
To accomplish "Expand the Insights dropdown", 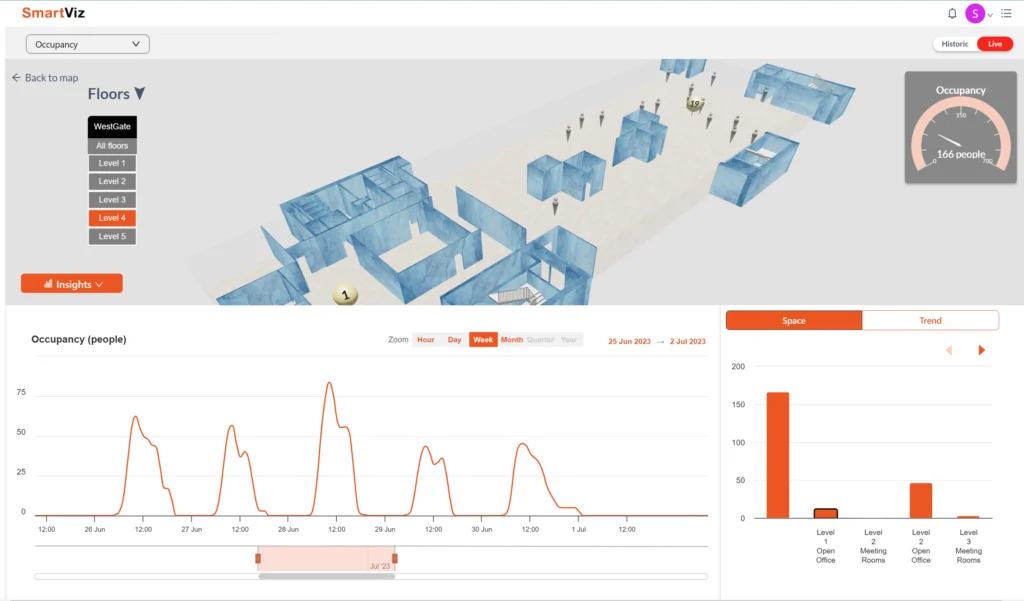I will (72, 284).
